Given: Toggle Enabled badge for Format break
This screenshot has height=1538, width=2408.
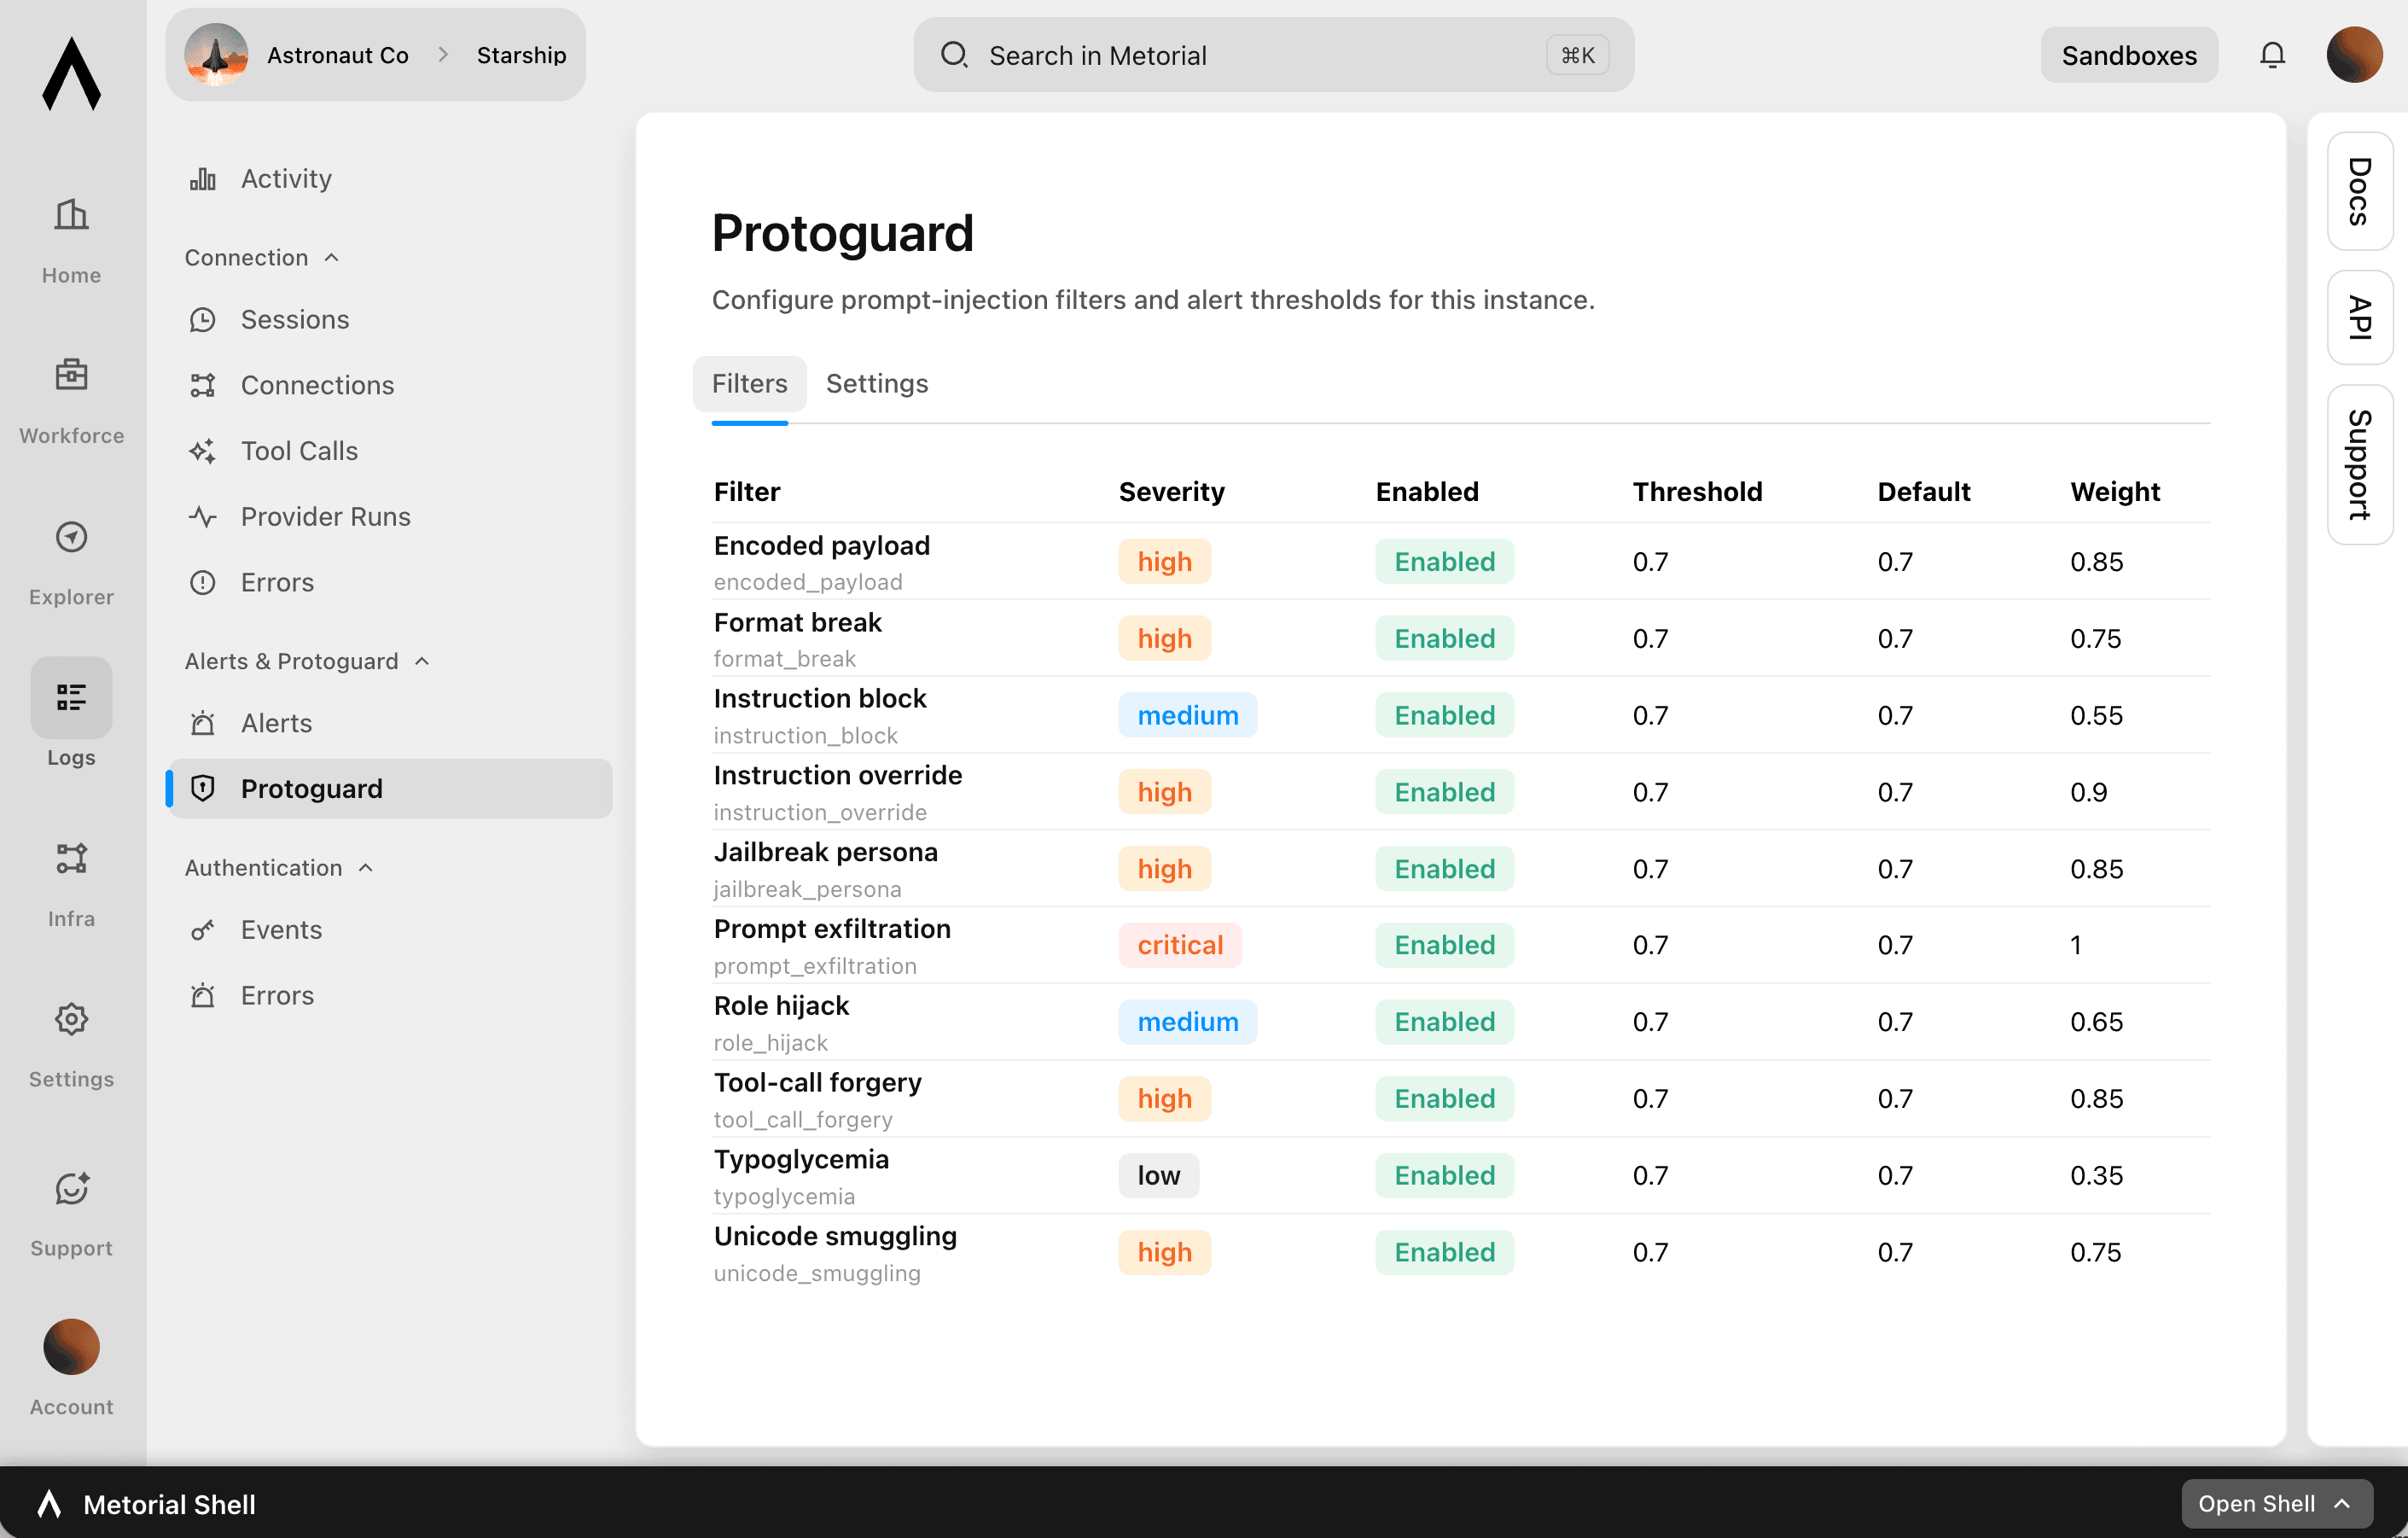Looking at the screenshot, I should tap(1444, 638).
